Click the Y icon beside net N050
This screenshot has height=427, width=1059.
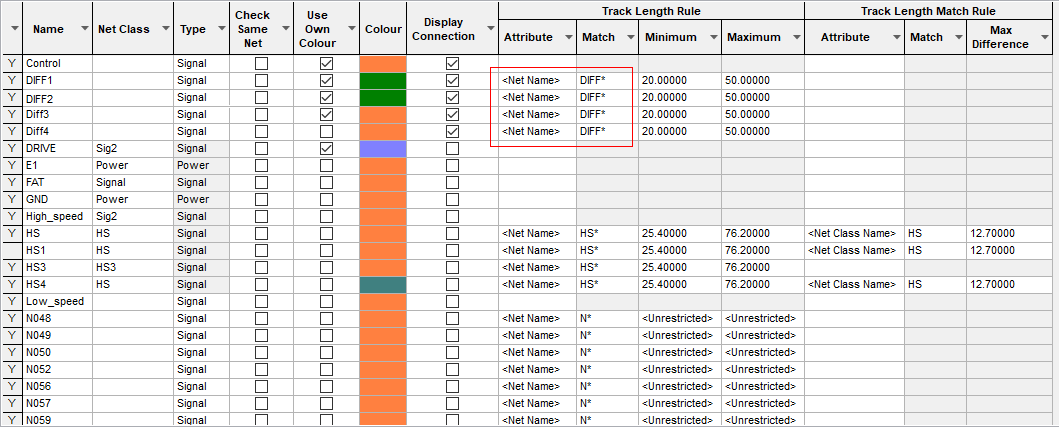pos(12,352)
